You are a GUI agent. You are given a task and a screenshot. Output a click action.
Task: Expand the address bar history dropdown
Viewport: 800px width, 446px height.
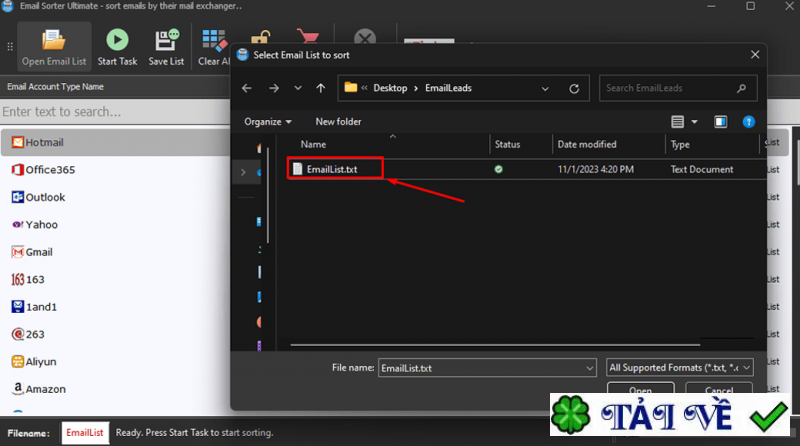[x=545, y=88]
